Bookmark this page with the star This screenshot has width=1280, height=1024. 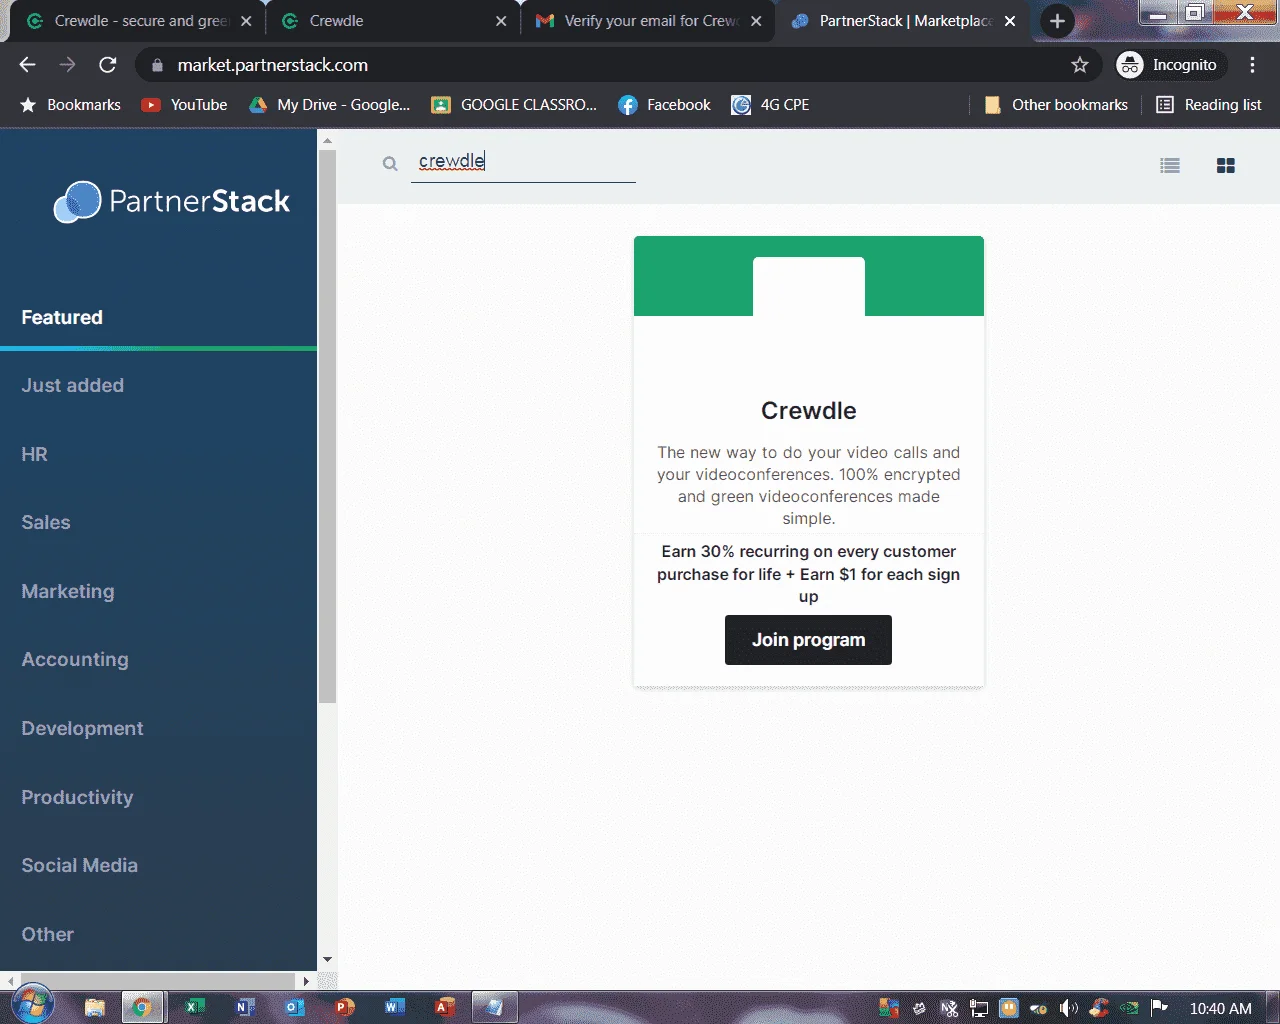pyautogui.click(x=1080, y=65)
